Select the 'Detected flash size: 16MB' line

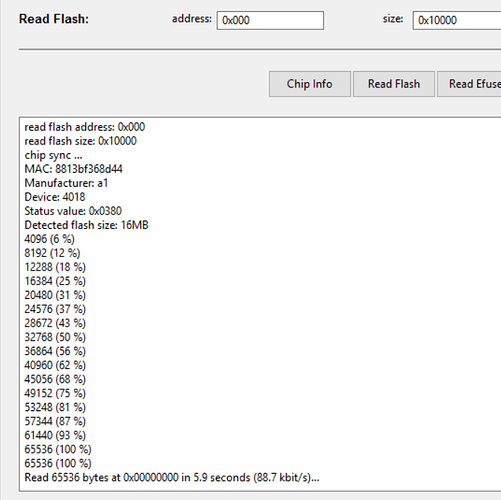tap(86, 225)
